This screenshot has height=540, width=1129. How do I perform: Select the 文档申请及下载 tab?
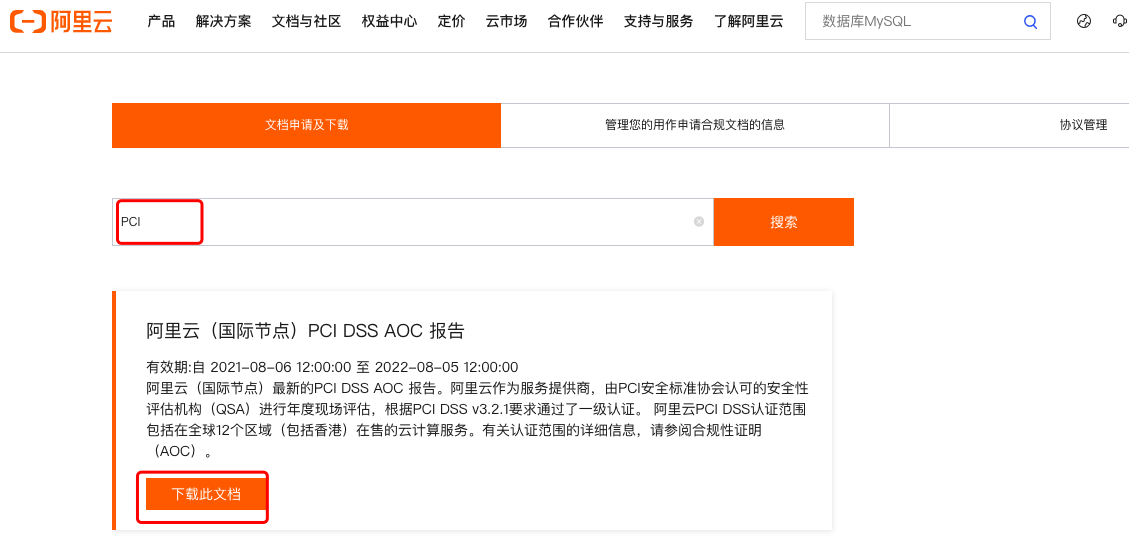pos(306,125)
